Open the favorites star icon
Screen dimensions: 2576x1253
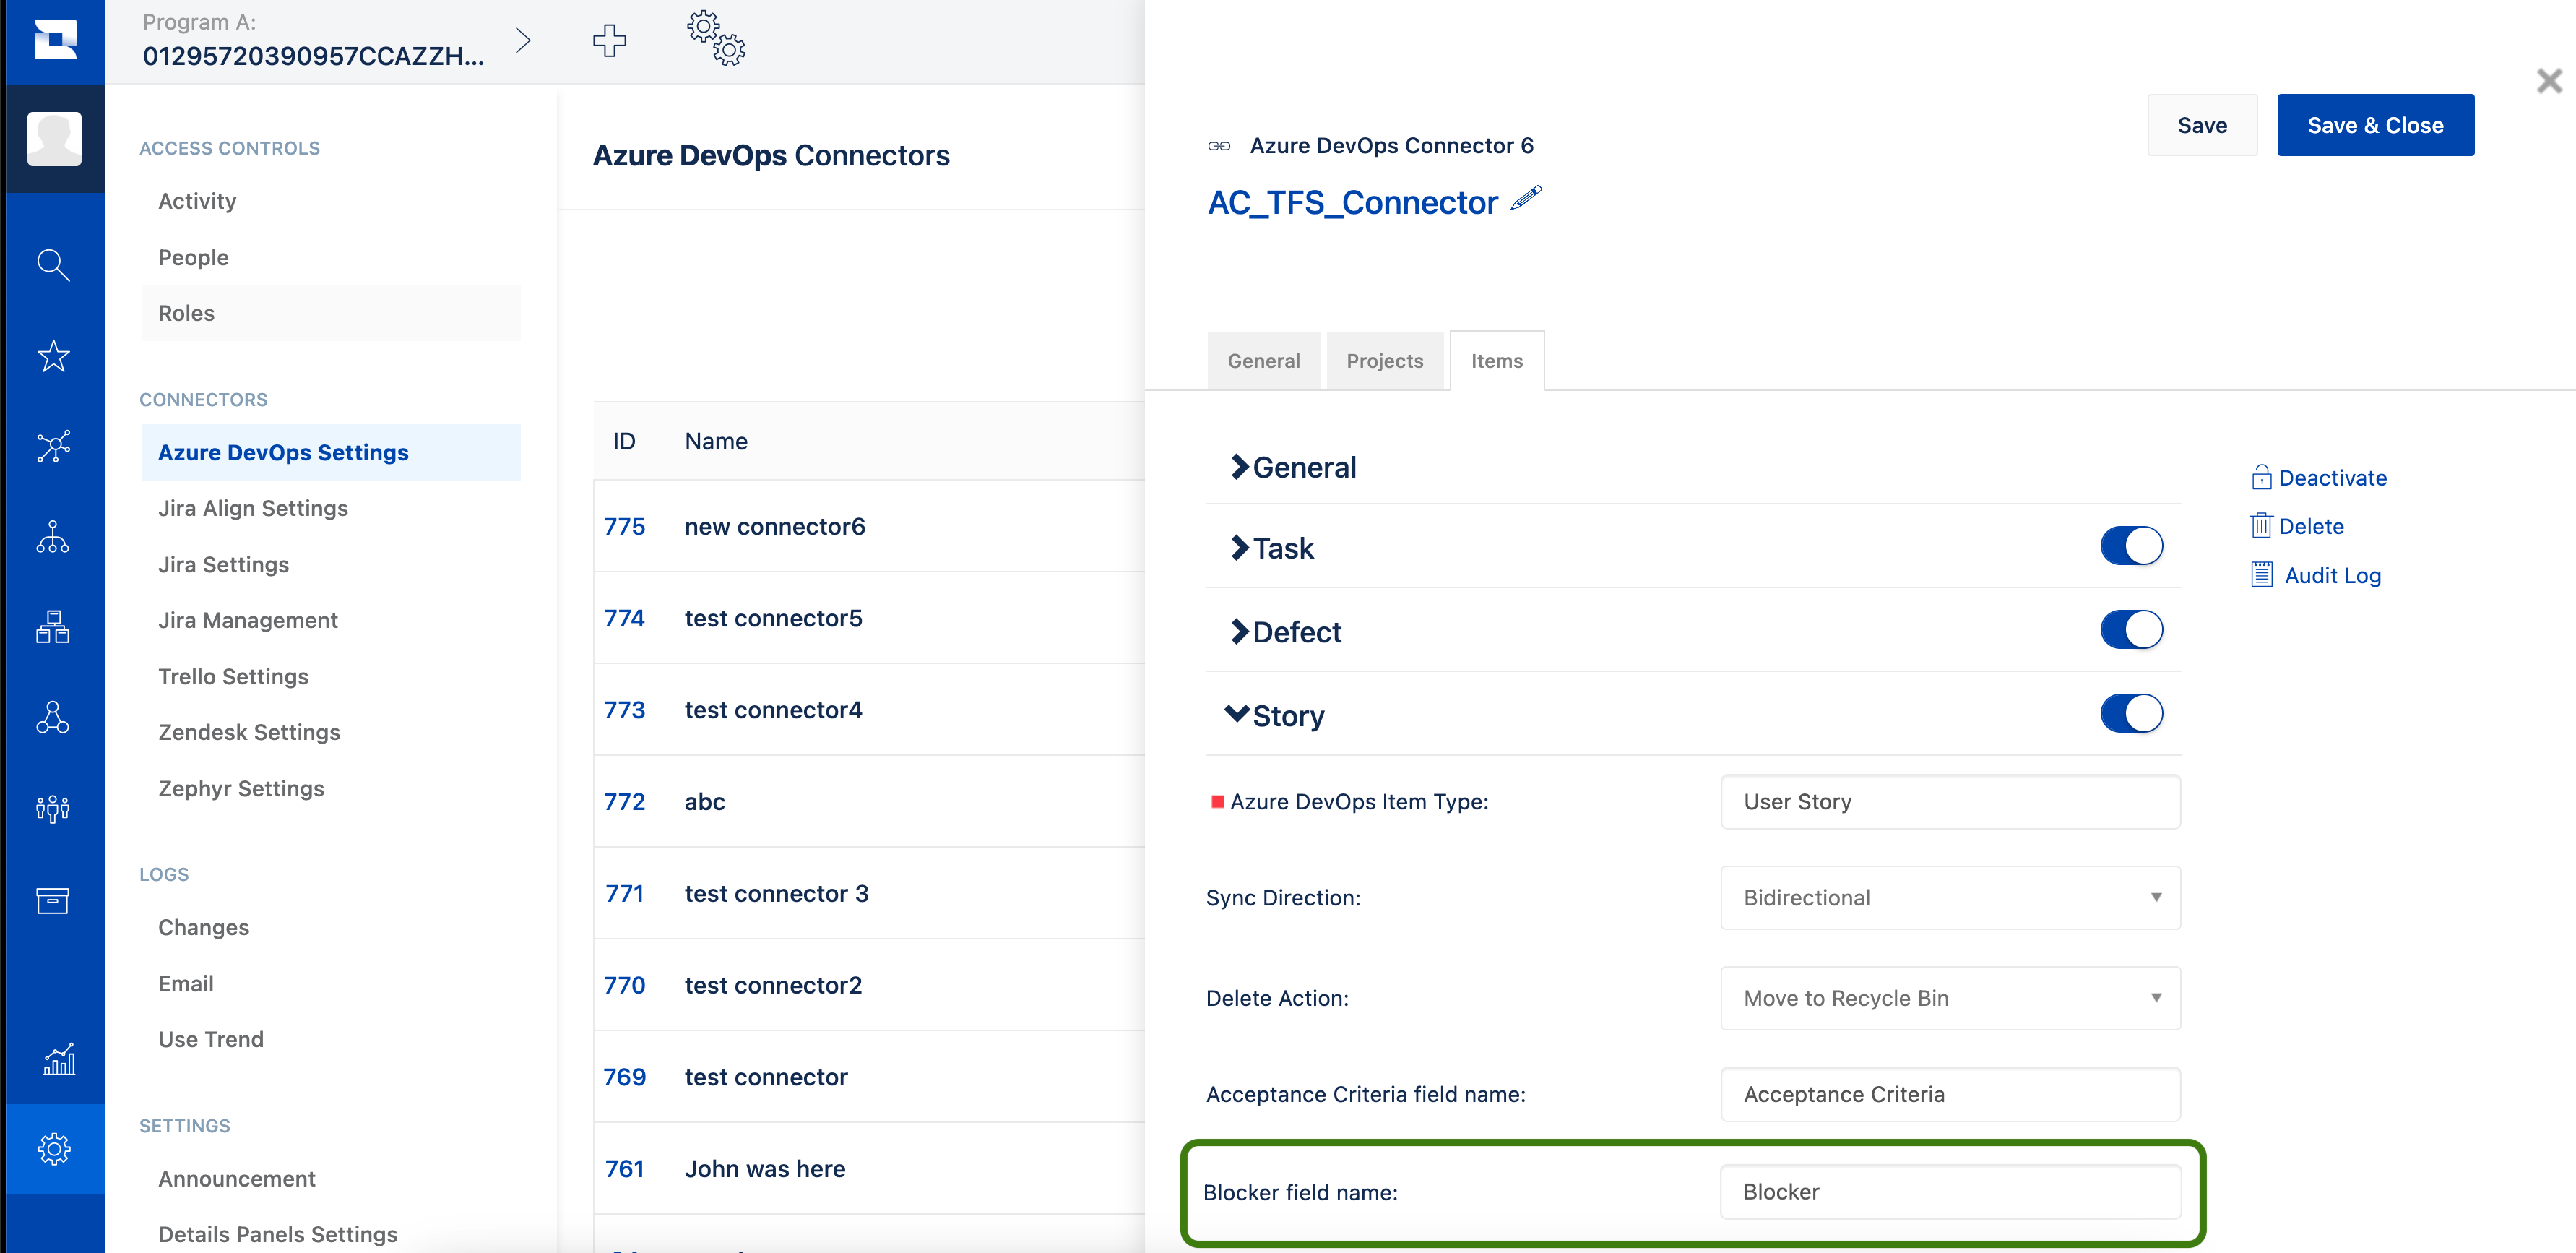coord(53,356)
